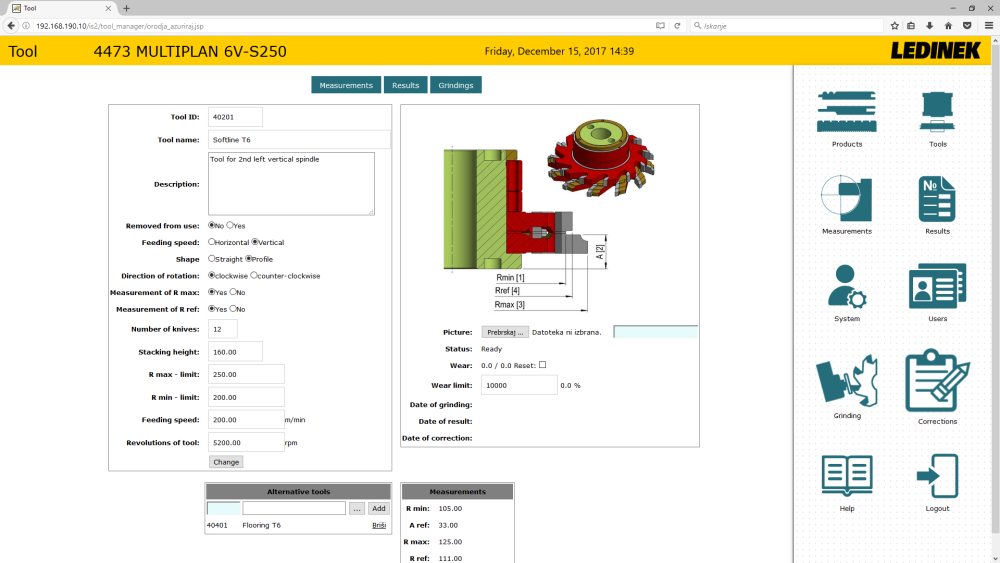
Task: Switch to the Grindings tab
Action: 455,85
